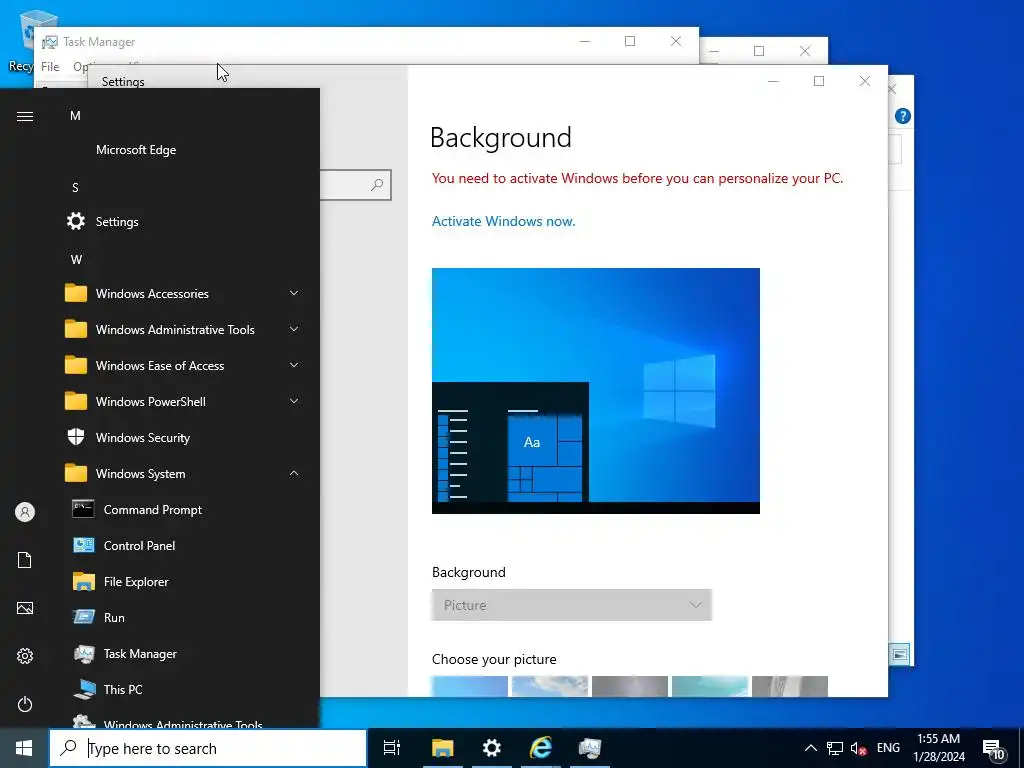Minimize the Task Manager window
1024x768 pixels.
click(584, 41)
